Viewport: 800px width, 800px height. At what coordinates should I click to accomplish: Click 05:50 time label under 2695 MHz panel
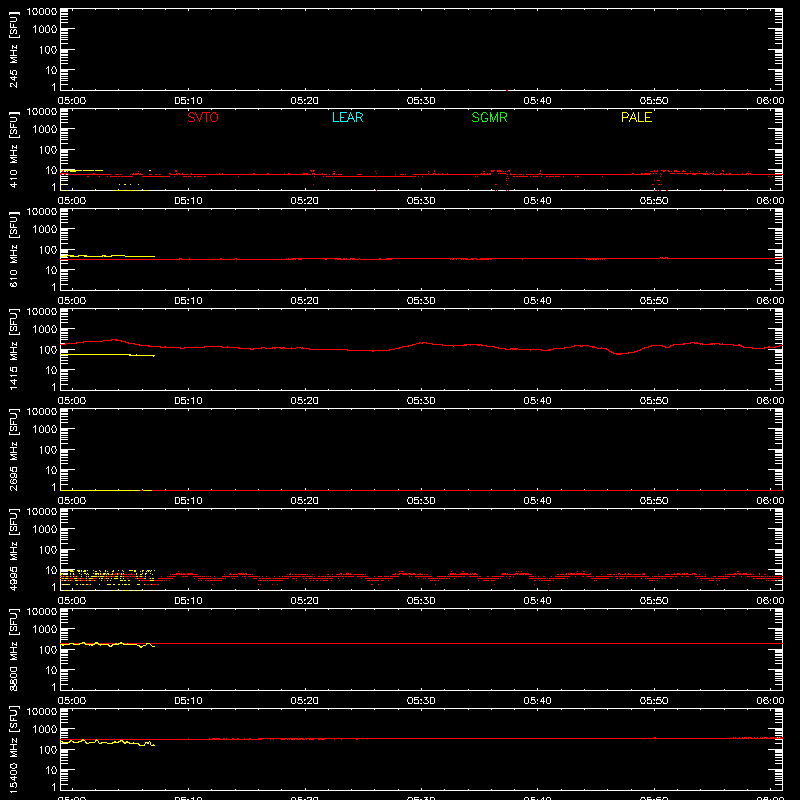pyautogui.click(x=654, y=501)
